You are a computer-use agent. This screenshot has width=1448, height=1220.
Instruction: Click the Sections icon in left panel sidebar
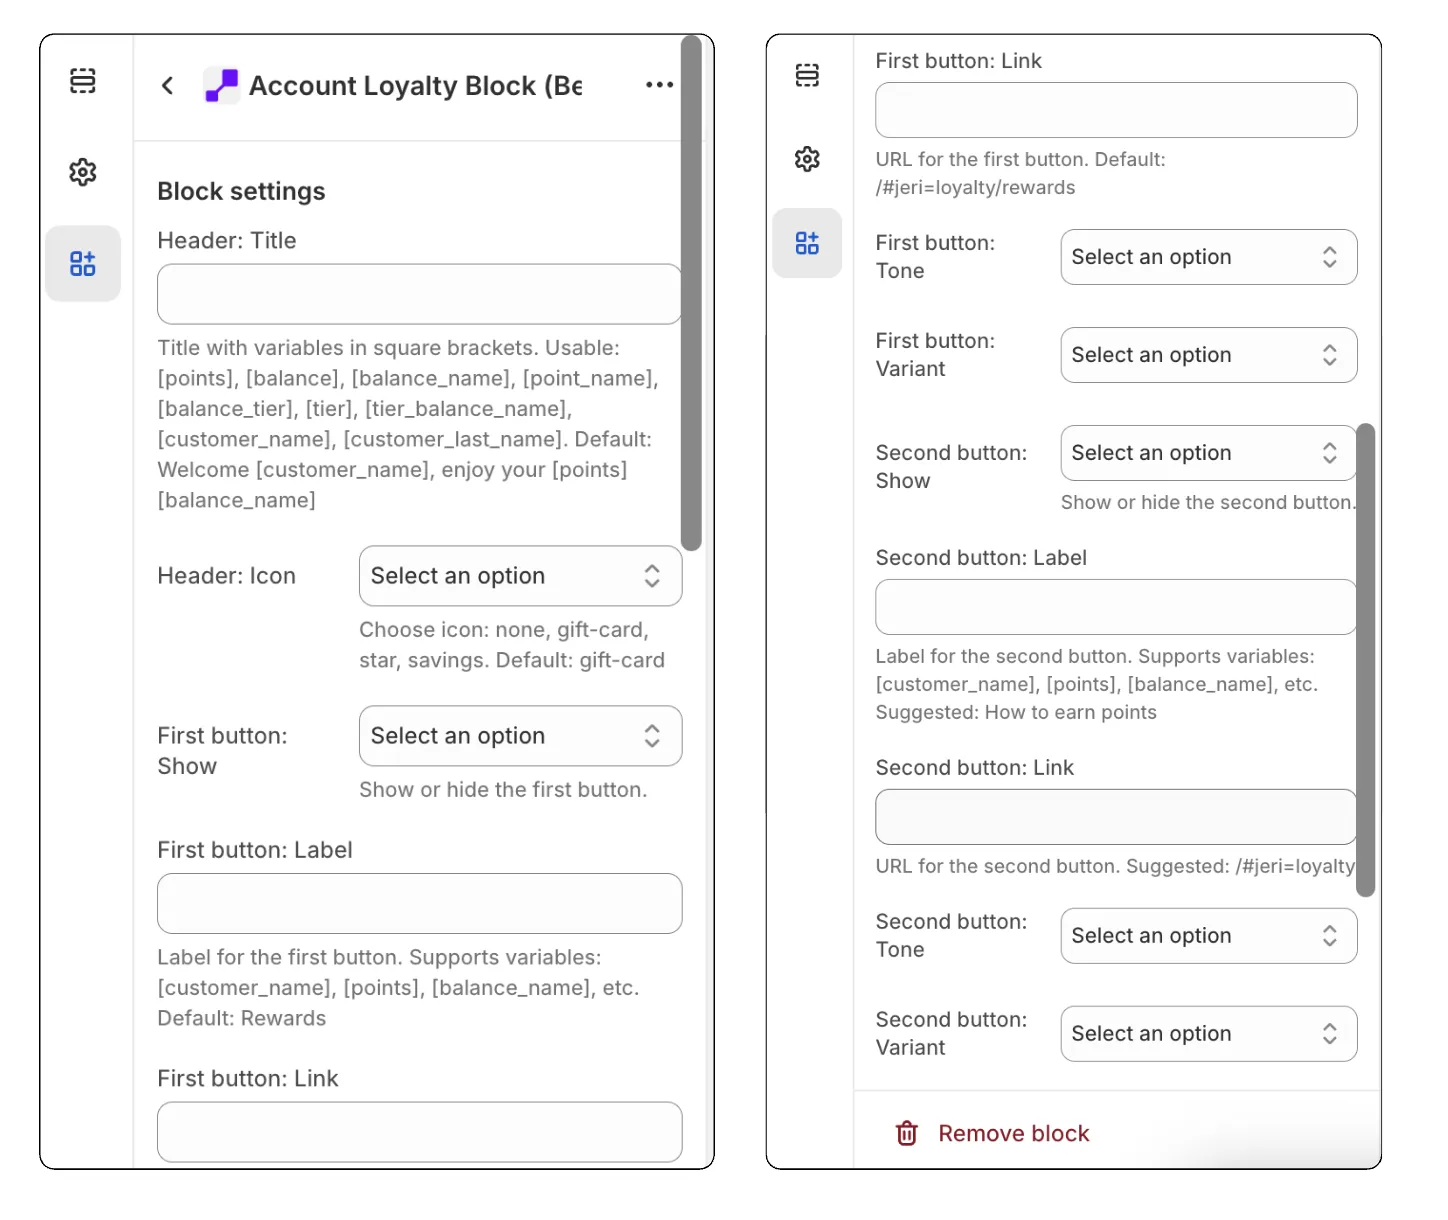click(83, 81)
